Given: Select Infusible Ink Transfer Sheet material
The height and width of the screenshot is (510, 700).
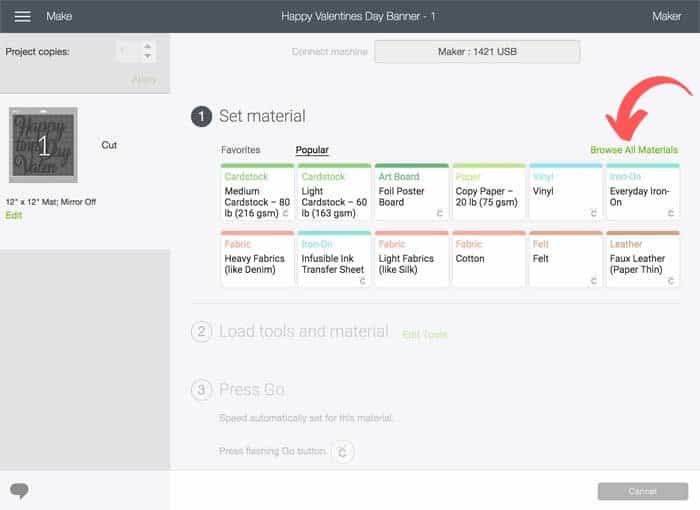Looking at the screenshot, I should coord(334,259).
